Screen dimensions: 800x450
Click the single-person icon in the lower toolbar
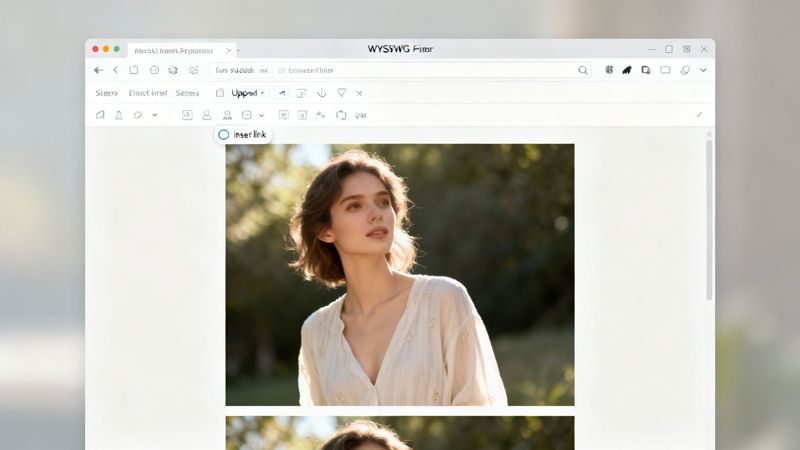[207, 115]
